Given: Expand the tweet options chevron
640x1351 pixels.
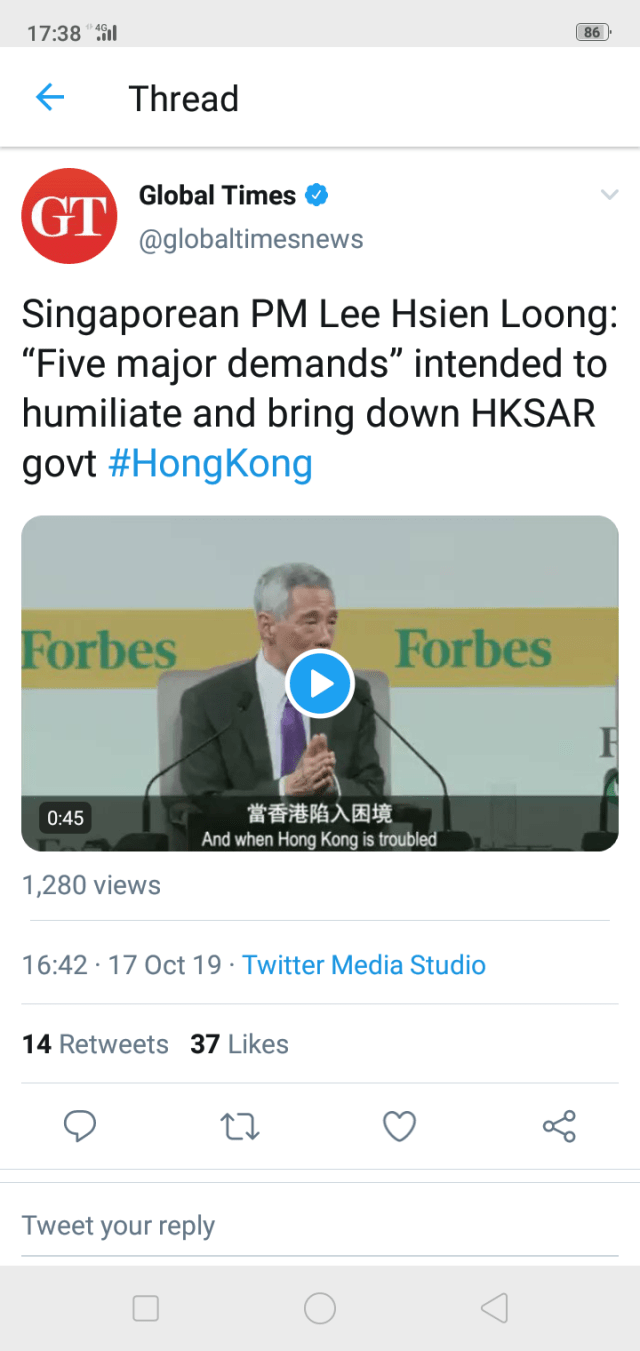Looking at the screenshot, I should click(x=609, y=195).
